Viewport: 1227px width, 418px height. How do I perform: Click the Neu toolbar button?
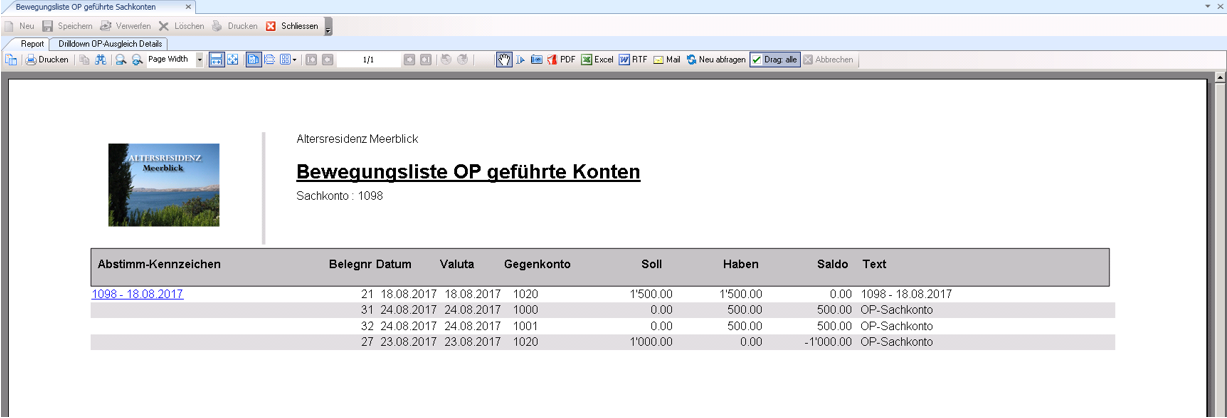click(x=20, y=26)
